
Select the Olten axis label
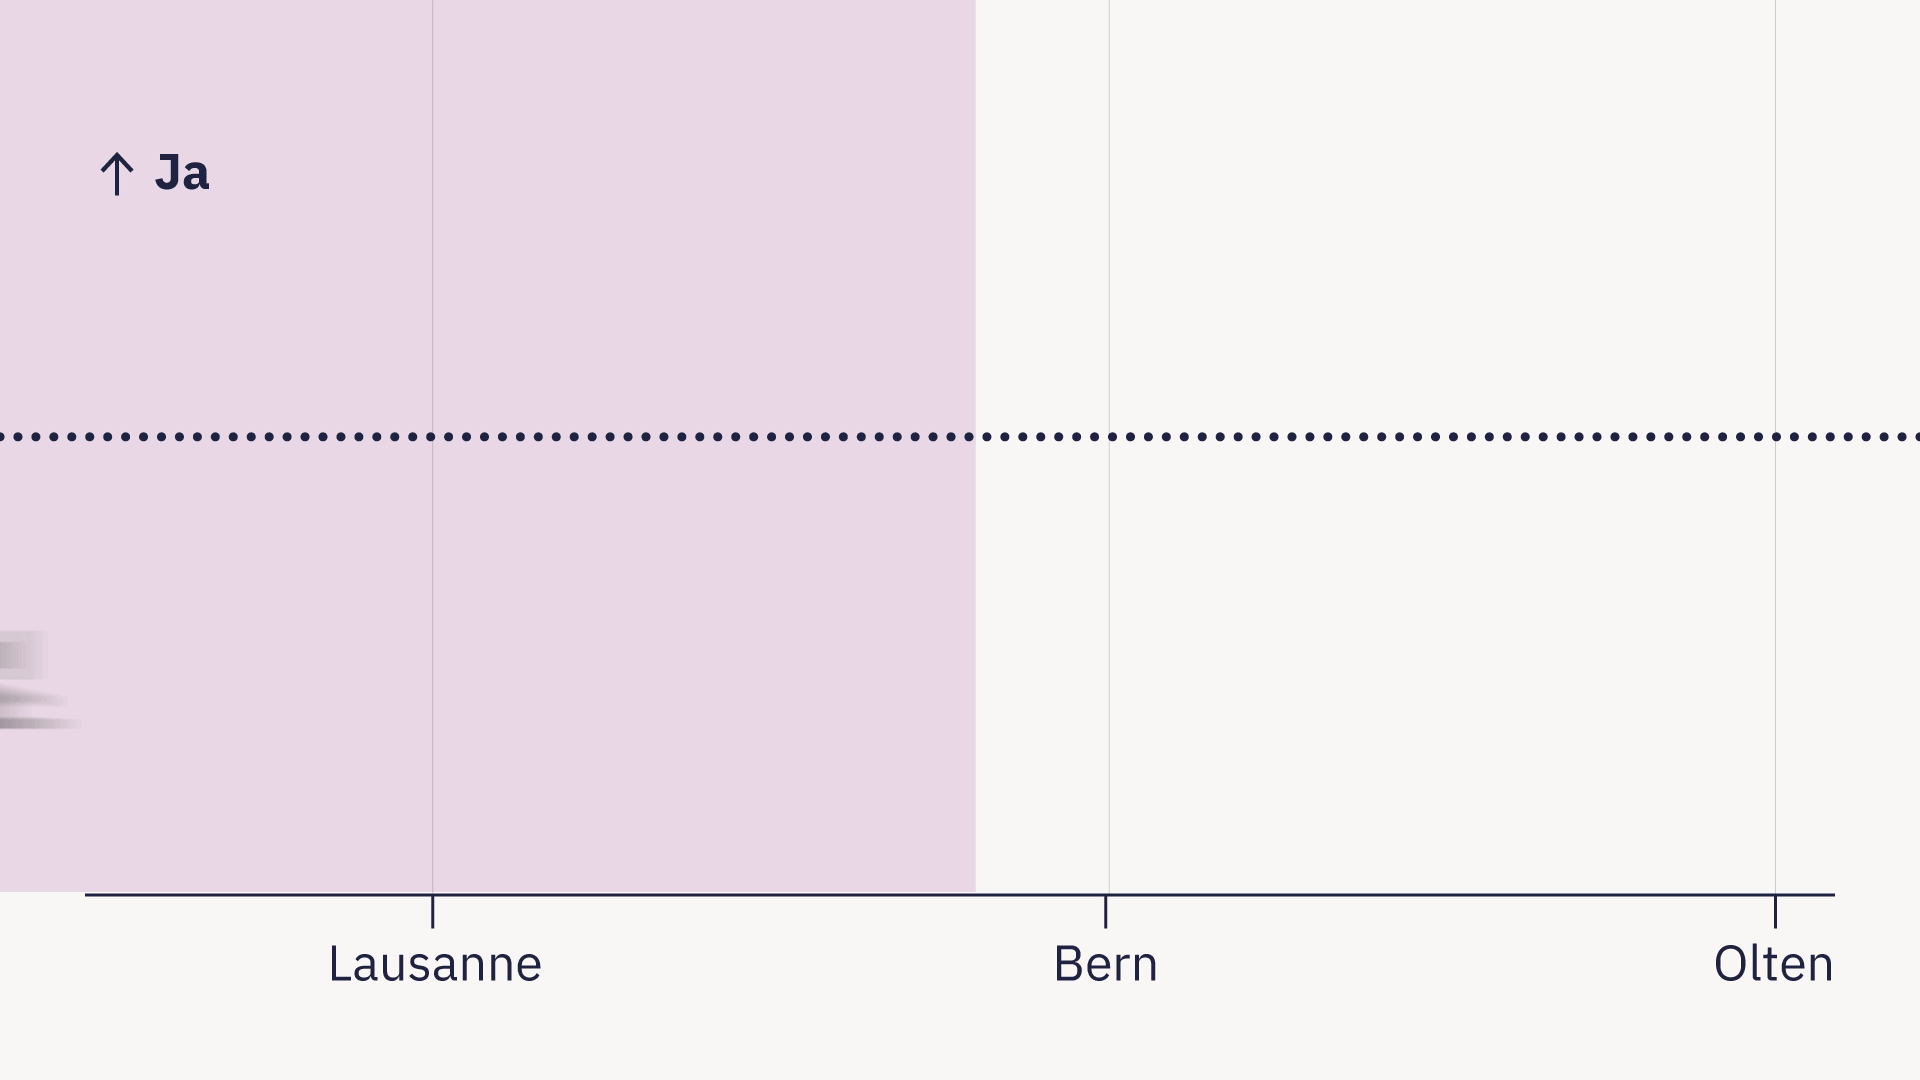point(1773,964)
